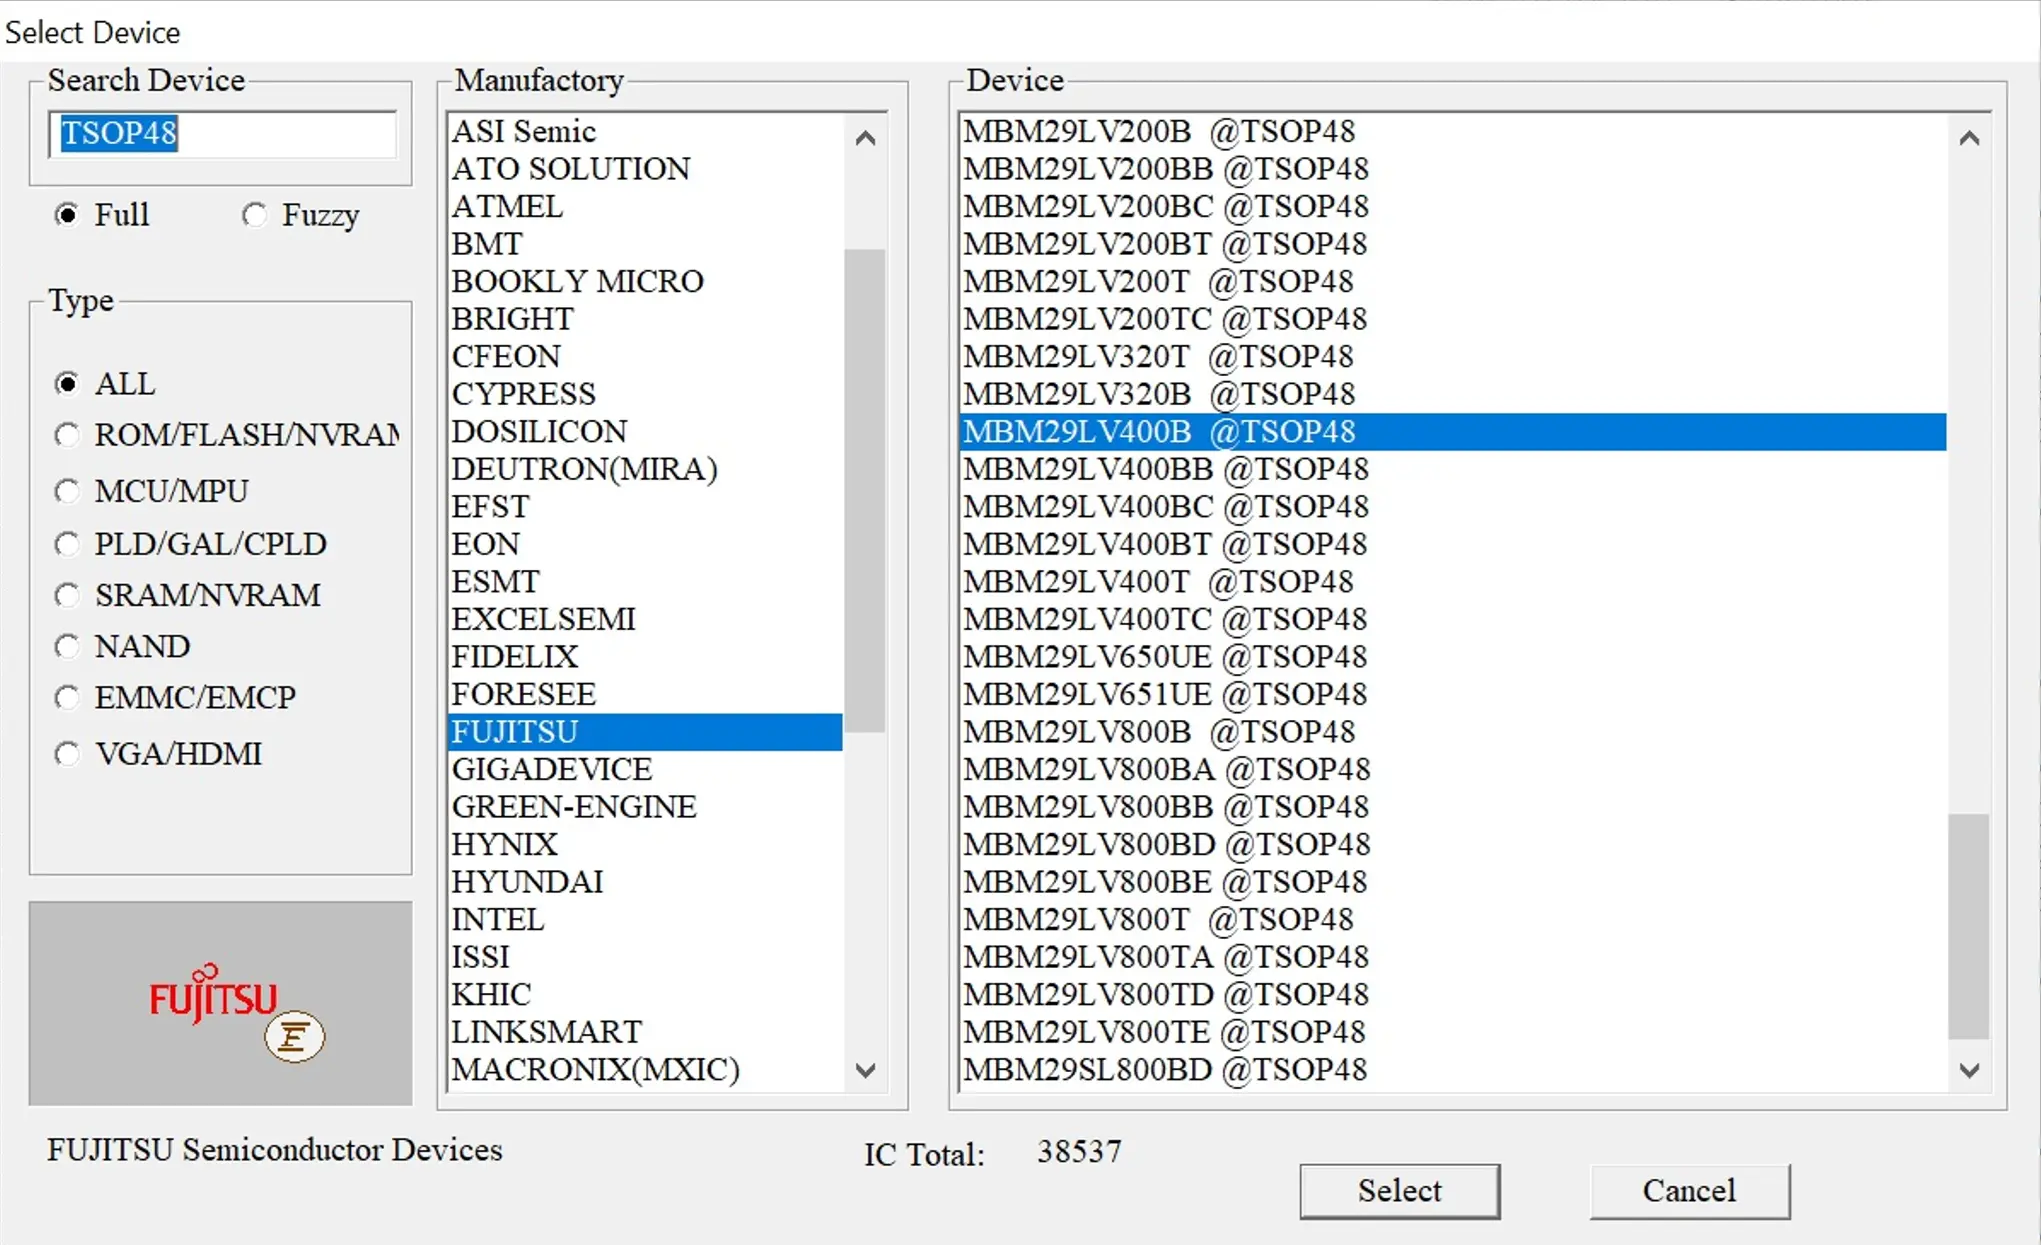Select ATO SOLUTION manufacturer
The image size is (2041, 1245).
click(x=645, y=169)
